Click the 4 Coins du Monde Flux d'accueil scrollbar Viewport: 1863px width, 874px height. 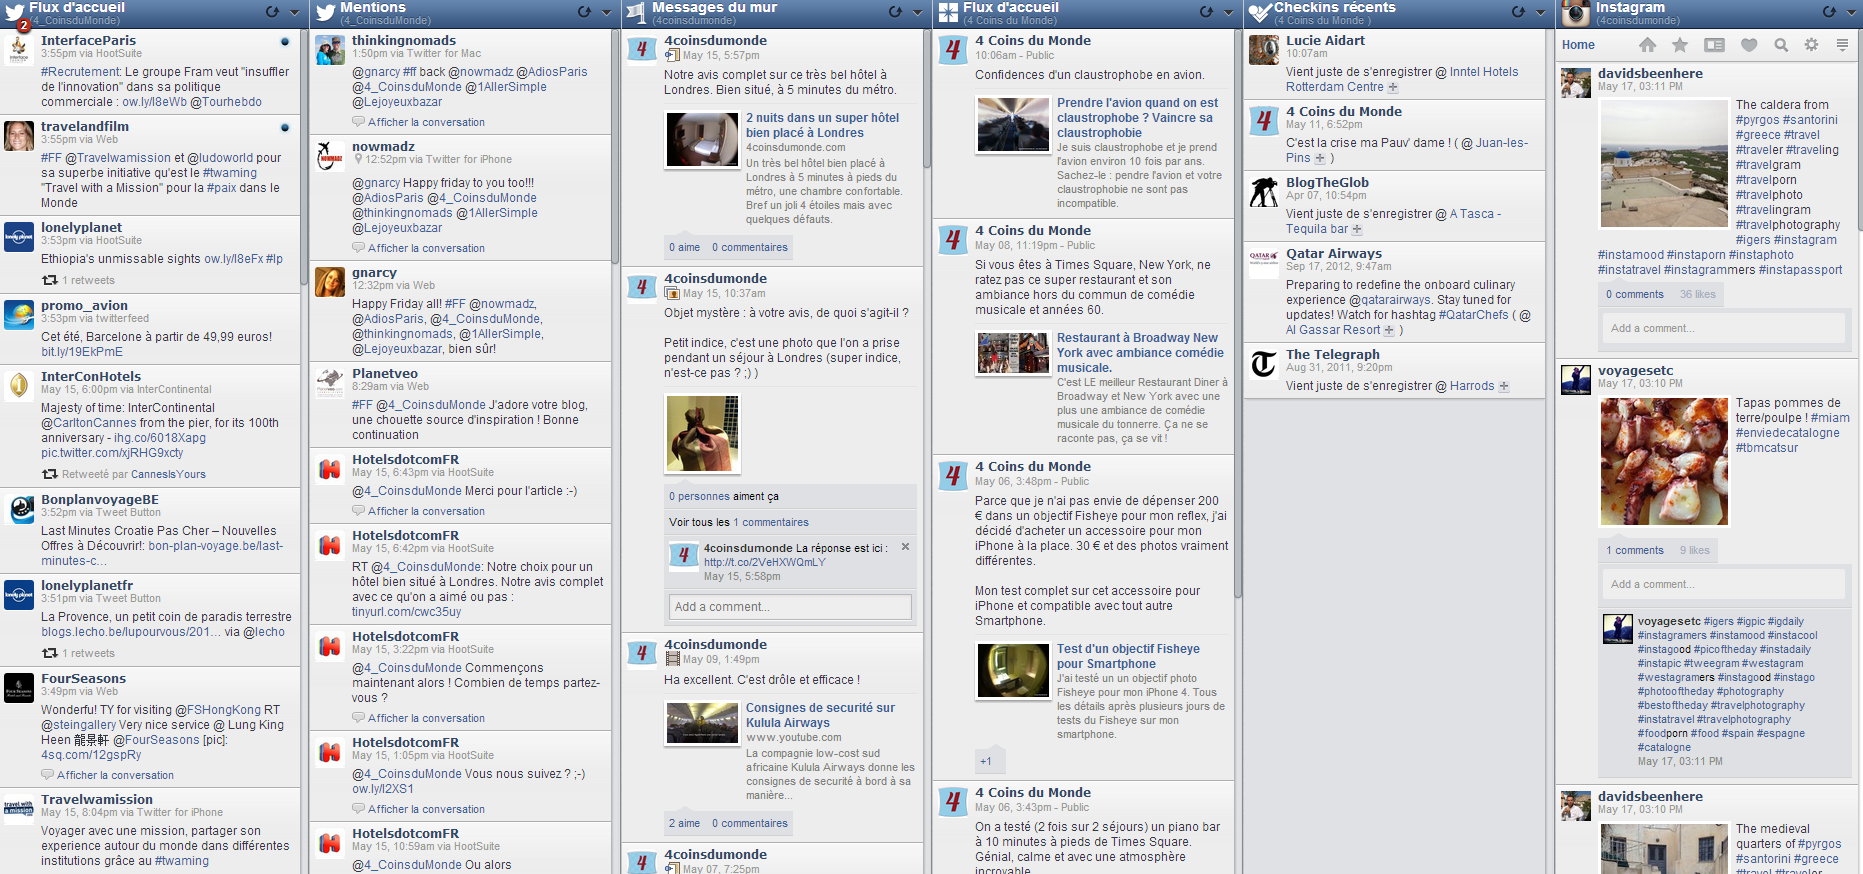click(1238, 315)
